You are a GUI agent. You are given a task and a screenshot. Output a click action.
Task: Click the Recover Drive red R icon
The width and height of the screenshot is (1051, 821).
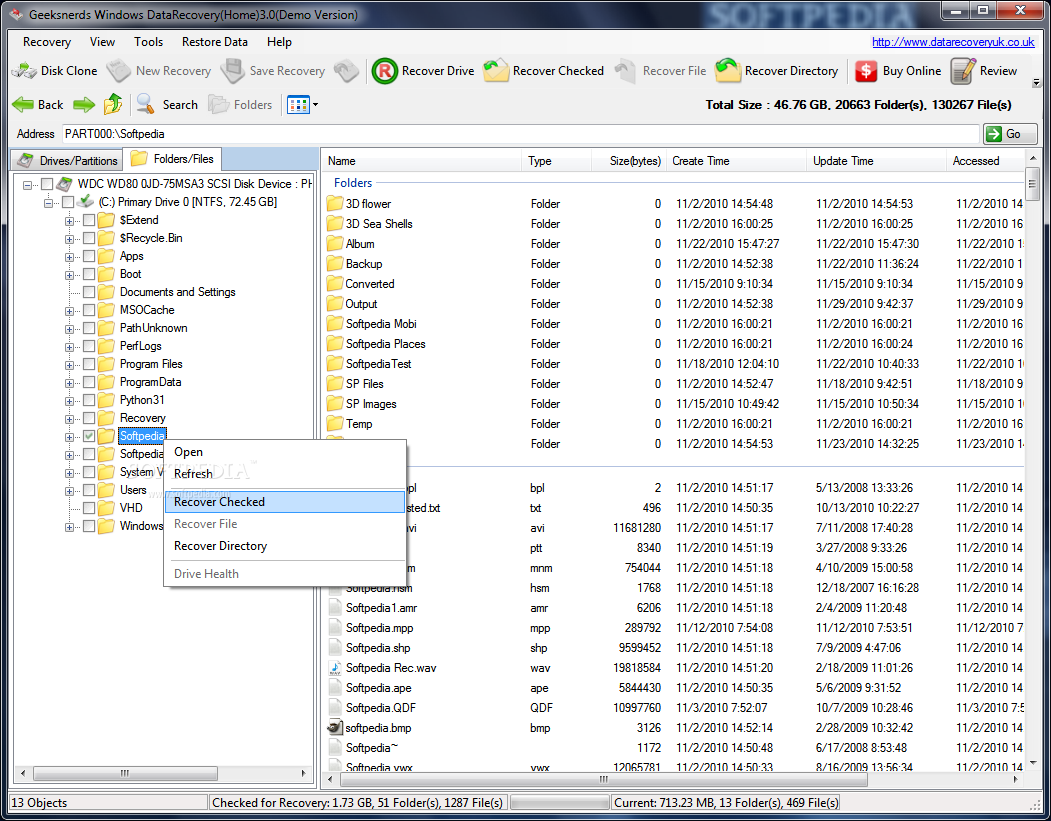tap(385, 71)
